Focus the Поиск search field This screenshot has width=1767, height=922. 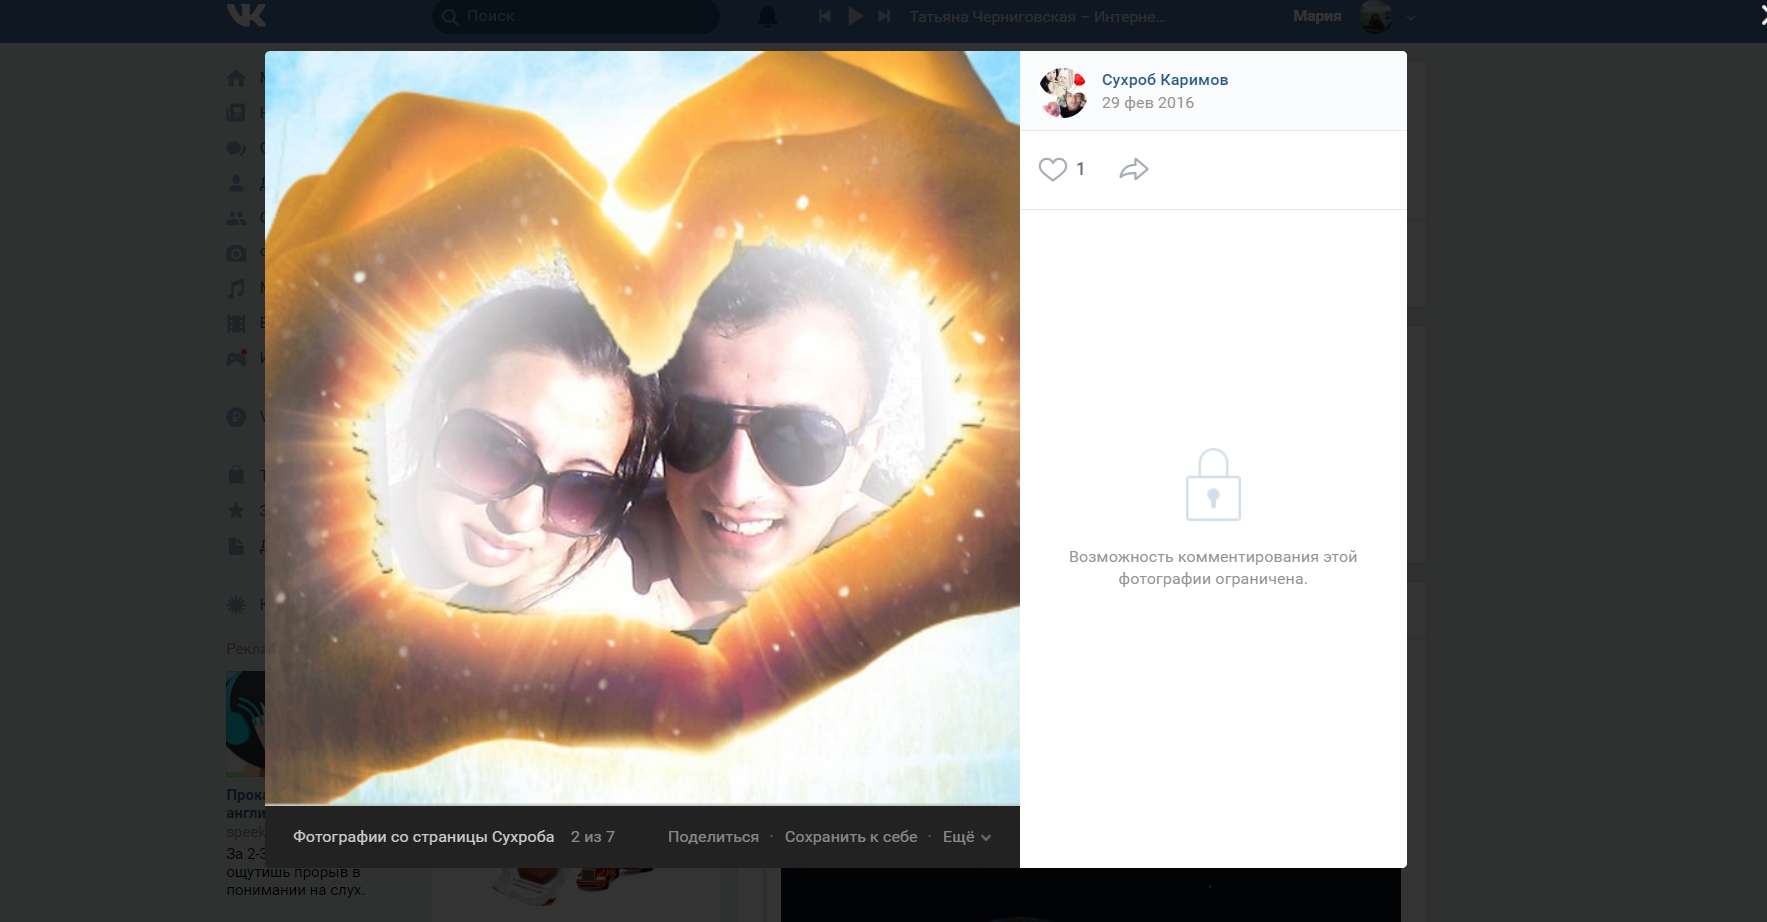[x=575, y=16]
